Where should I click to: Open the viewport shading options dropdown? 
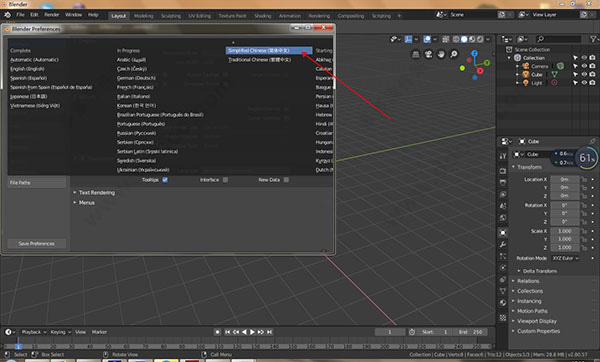point(488,39)
